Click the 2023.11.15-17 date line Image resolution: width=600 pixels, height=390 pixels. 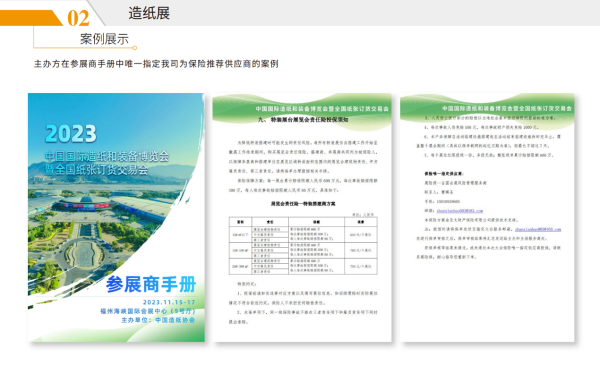pyautogui.click(x=169, y=302)
